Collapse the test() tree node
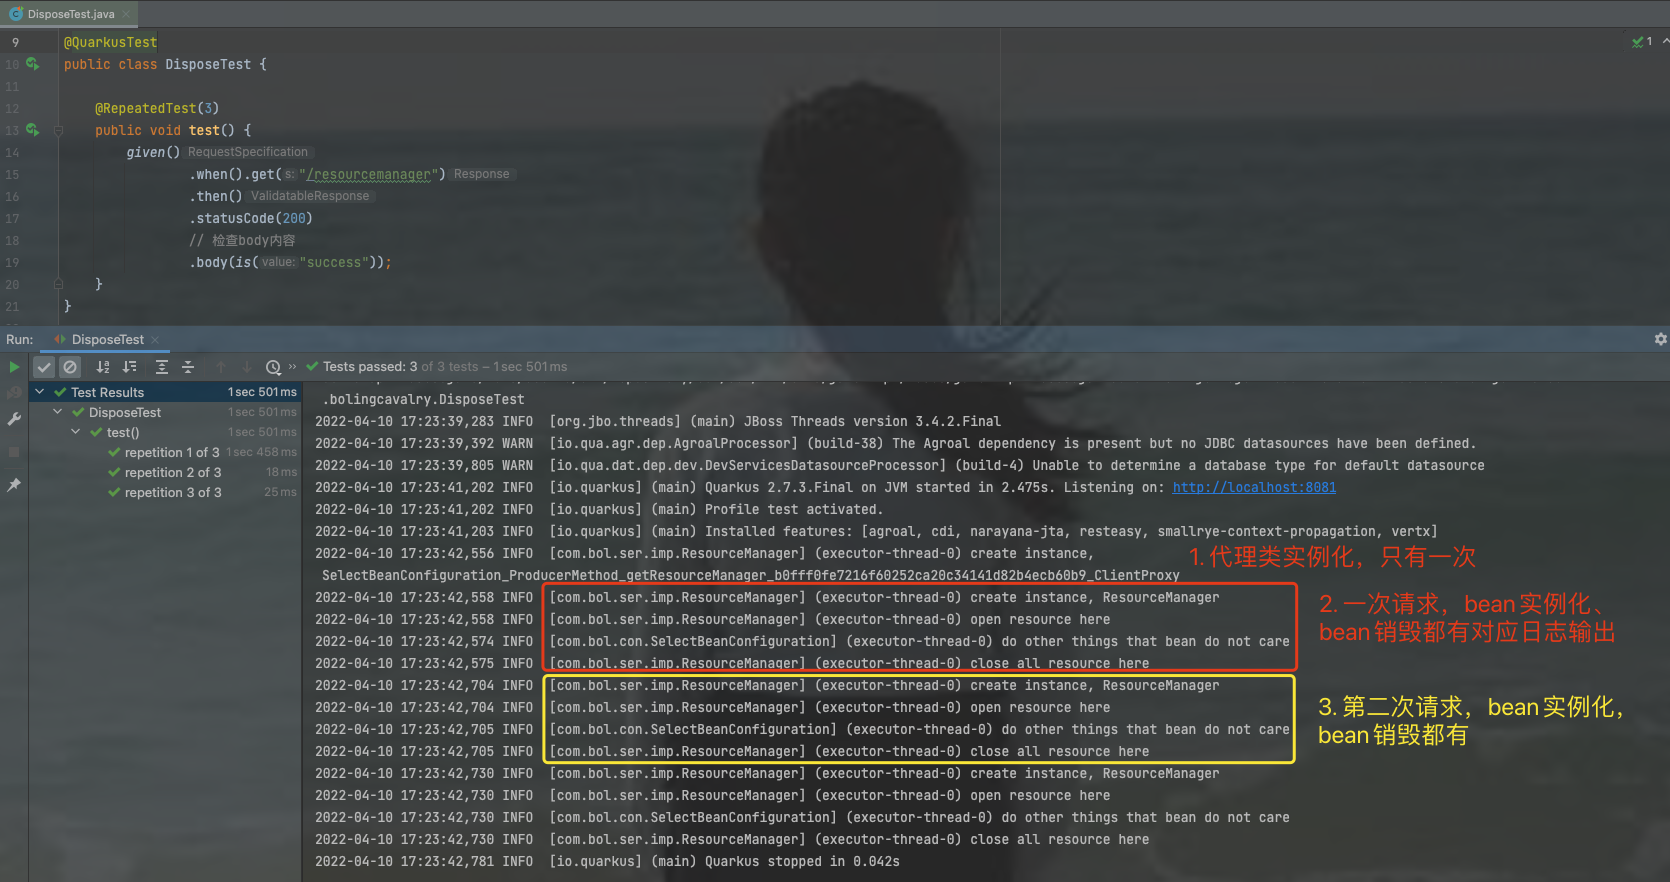1670x882 pixels. click(76, 432)
